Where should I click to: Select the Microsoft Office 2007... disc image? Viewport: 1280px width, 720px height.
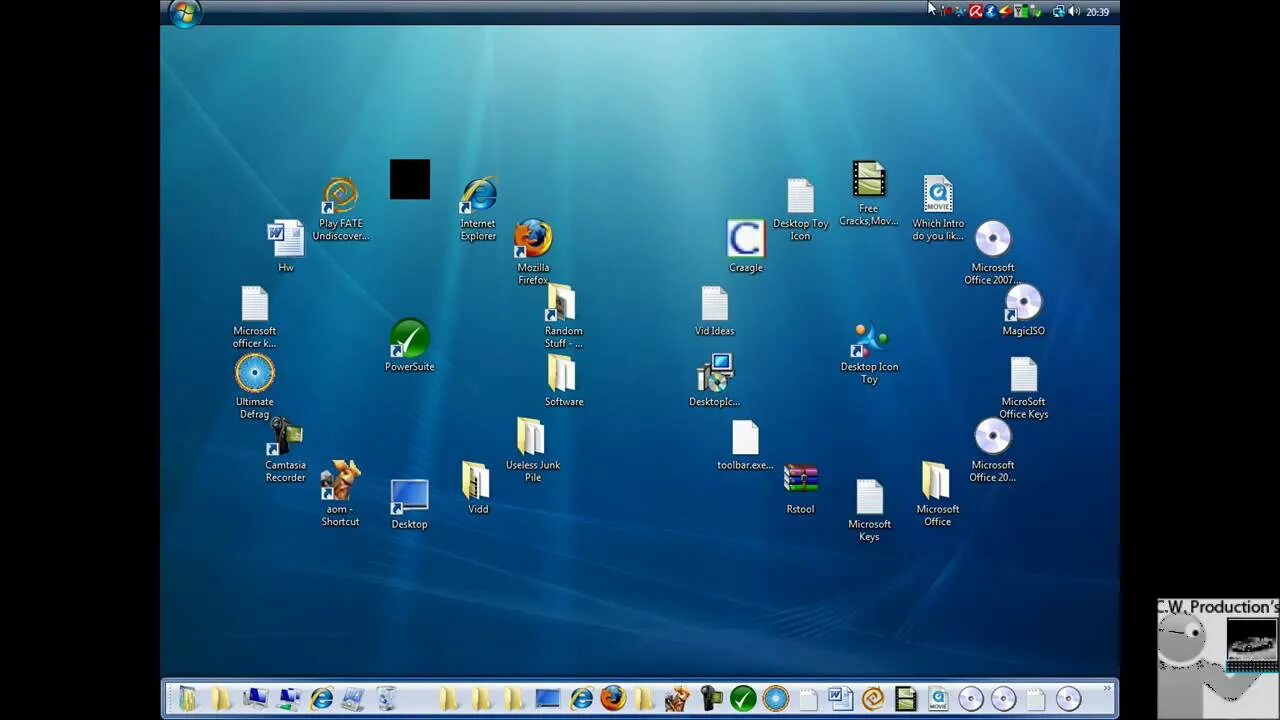click(993, 253)
